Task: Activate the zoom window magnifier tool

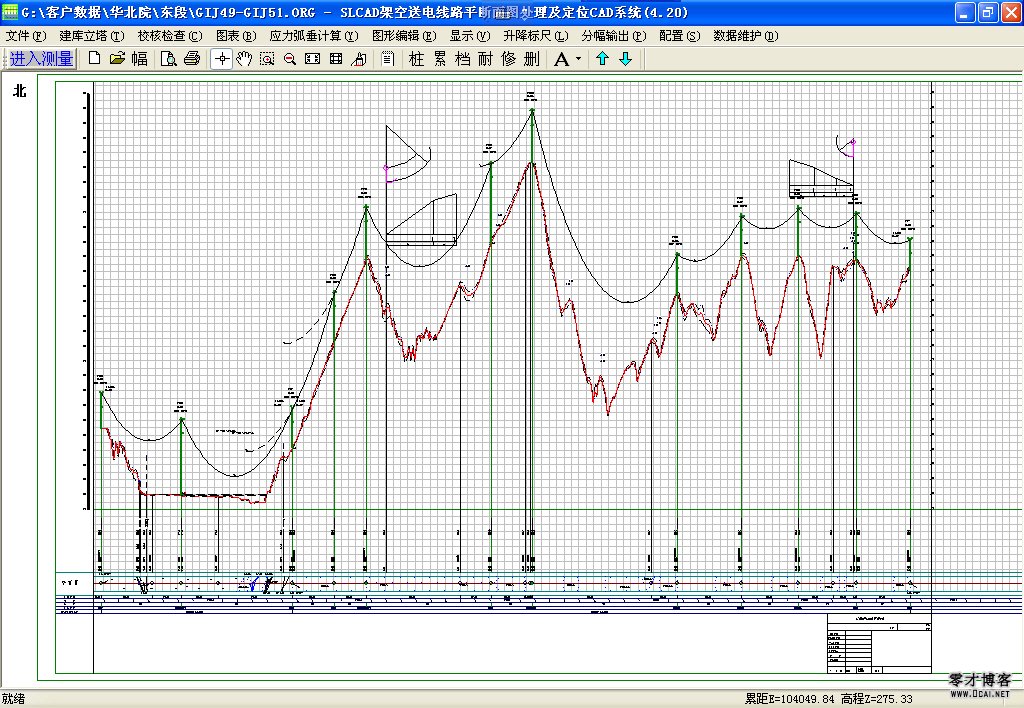Action: [267, 59]
